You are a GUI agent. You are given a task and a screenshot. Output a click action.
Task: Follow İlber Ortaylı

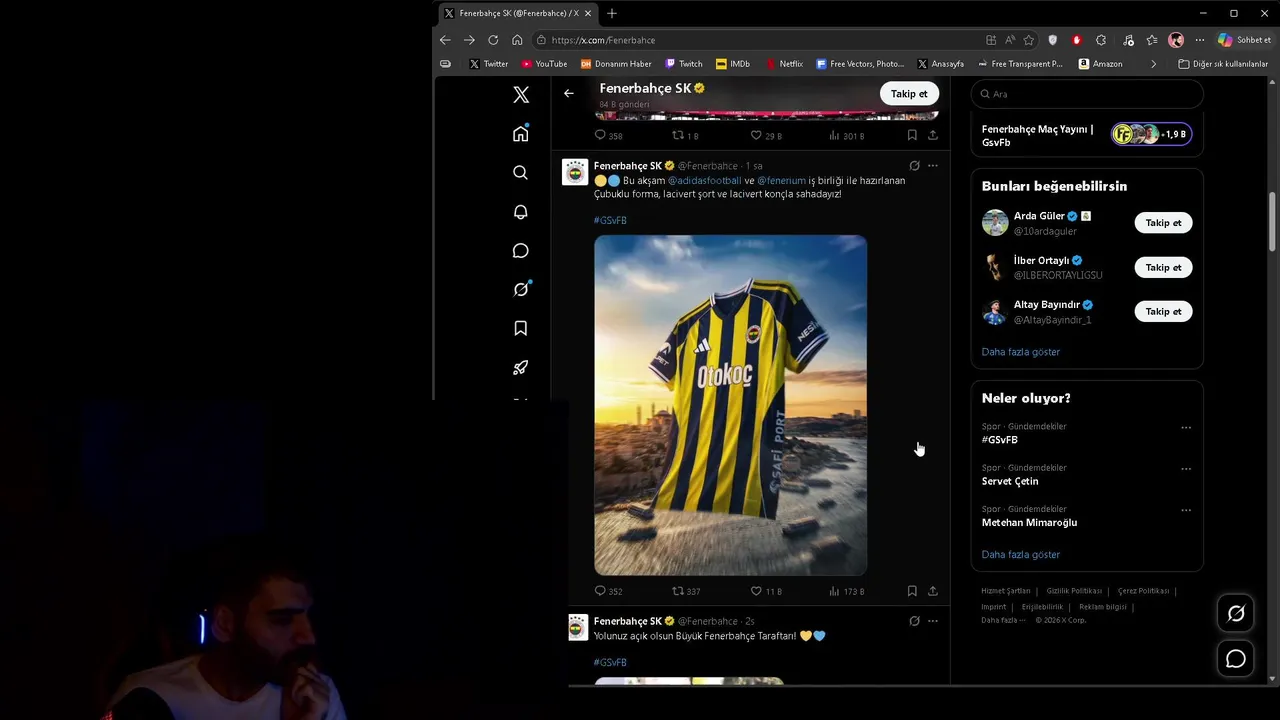[1163, 267]
